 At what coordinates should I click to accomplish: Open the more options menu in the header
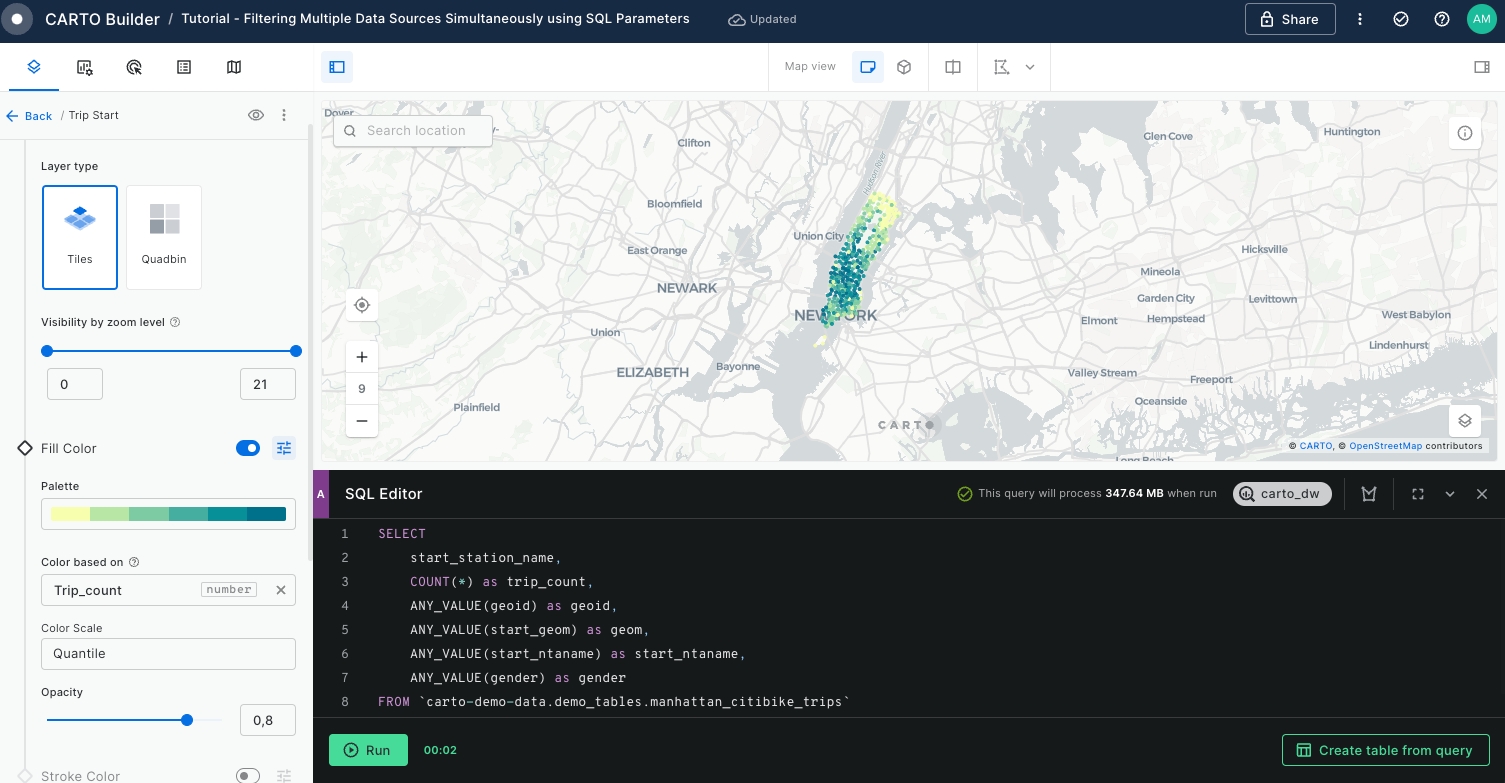[1360, 19]
